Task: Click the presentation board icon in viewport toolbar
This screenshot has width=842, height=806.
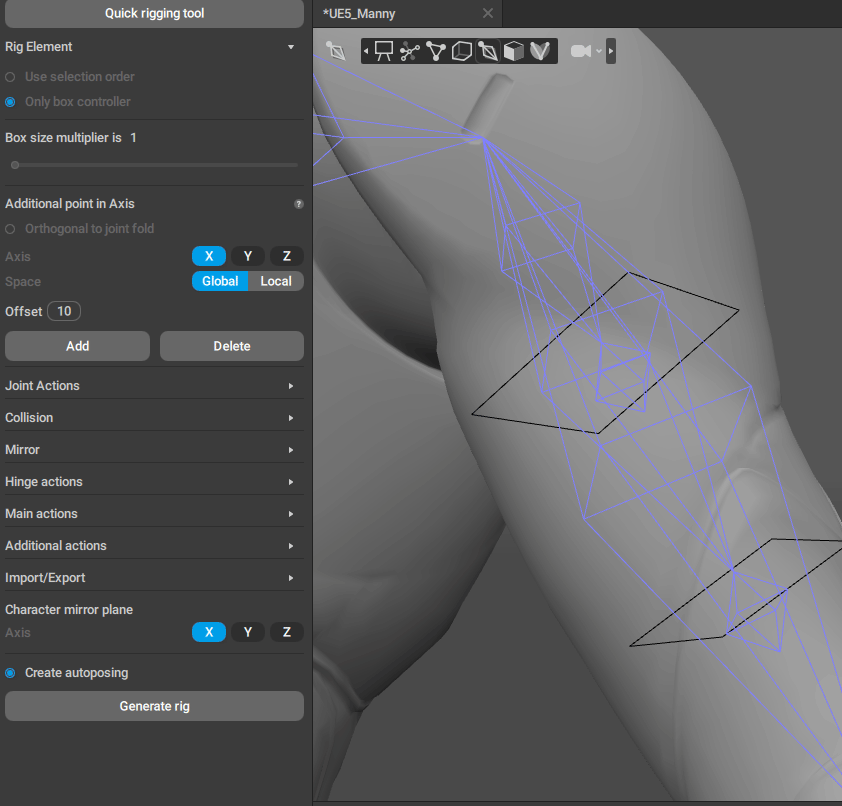Action: click(384, 51)
